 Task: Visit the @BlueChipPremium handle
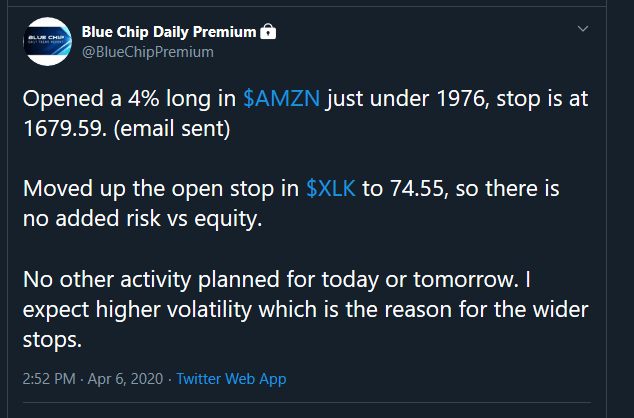[x=148, y=52]
